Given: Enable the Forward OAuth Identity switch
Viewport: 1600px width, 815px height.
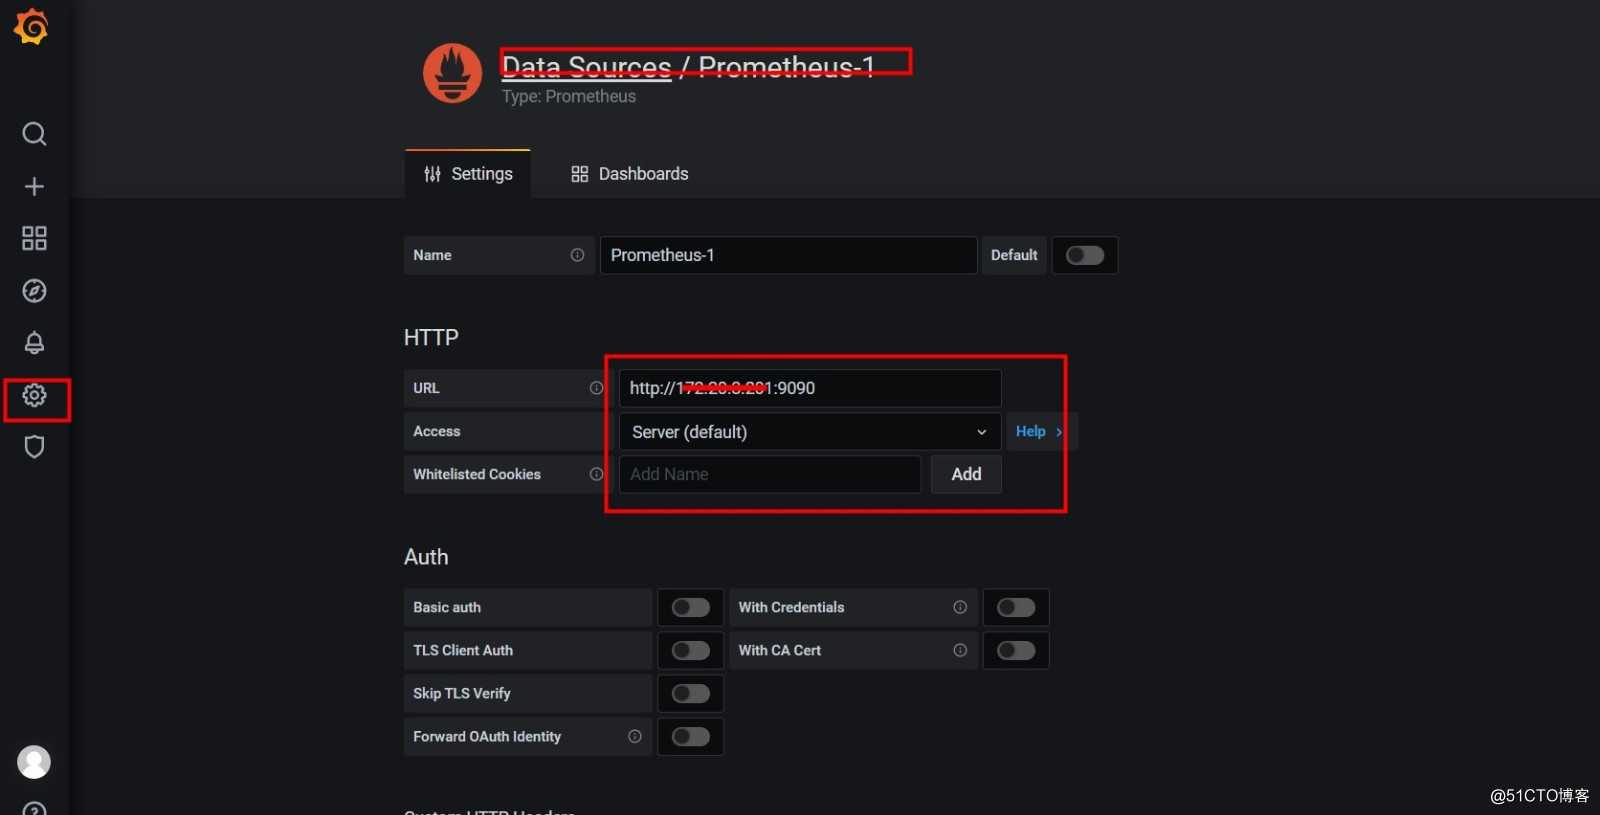Looking at the screenshot, I should click(x=691, y=736).
